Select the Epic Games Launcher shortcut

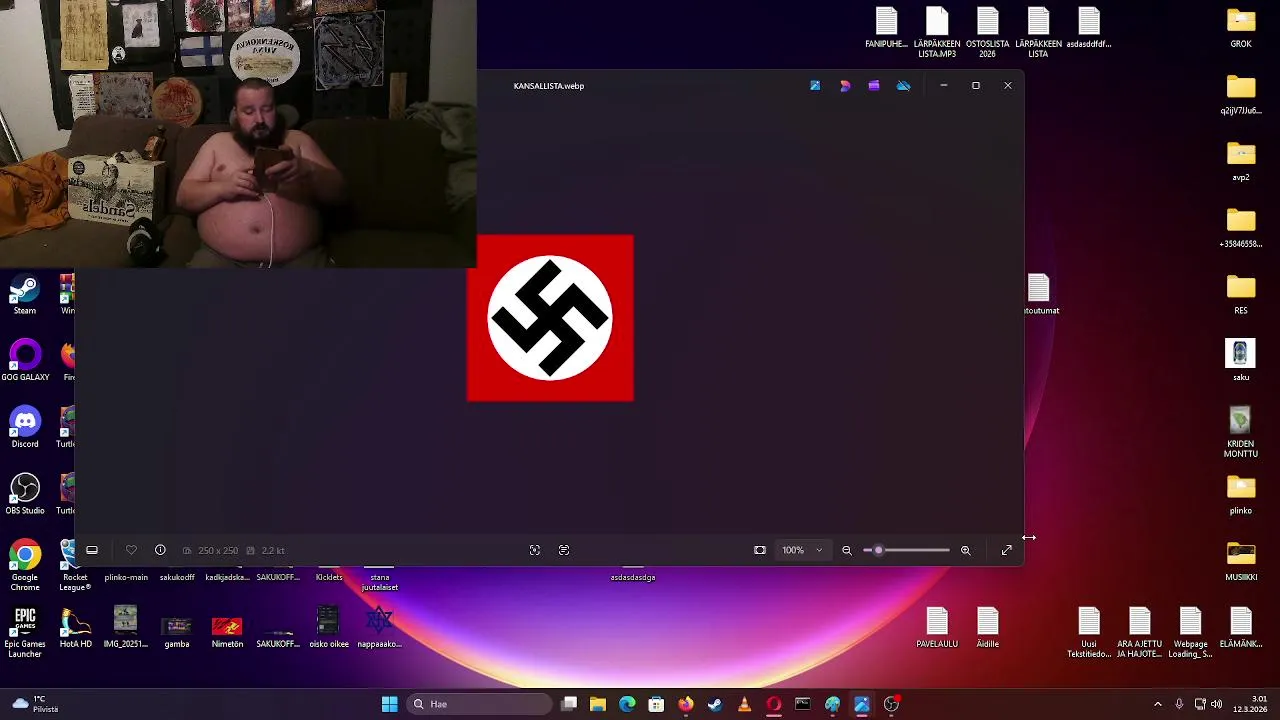pos(25,632)
